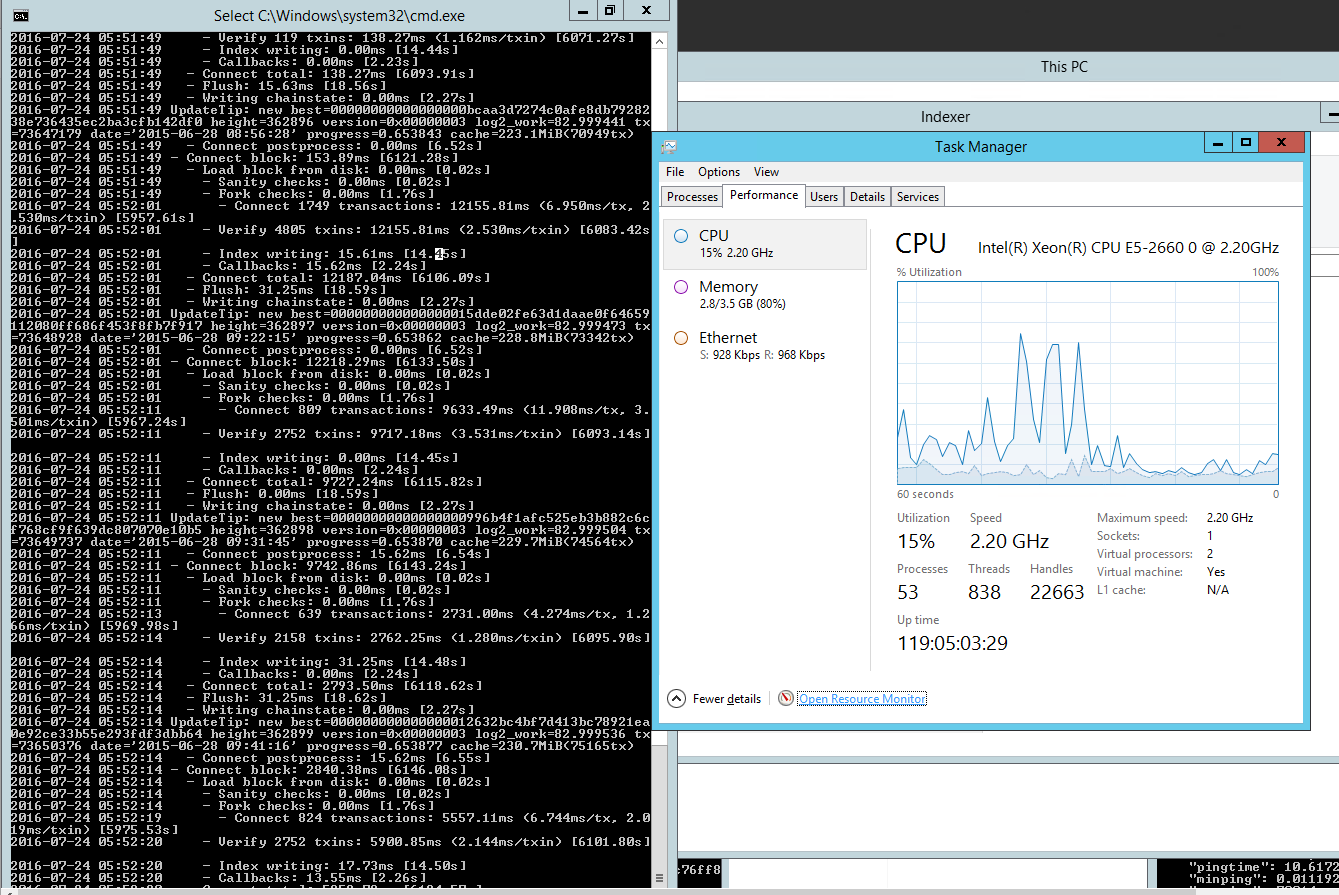Switch to the Processes tab

[x=692, y=197]
